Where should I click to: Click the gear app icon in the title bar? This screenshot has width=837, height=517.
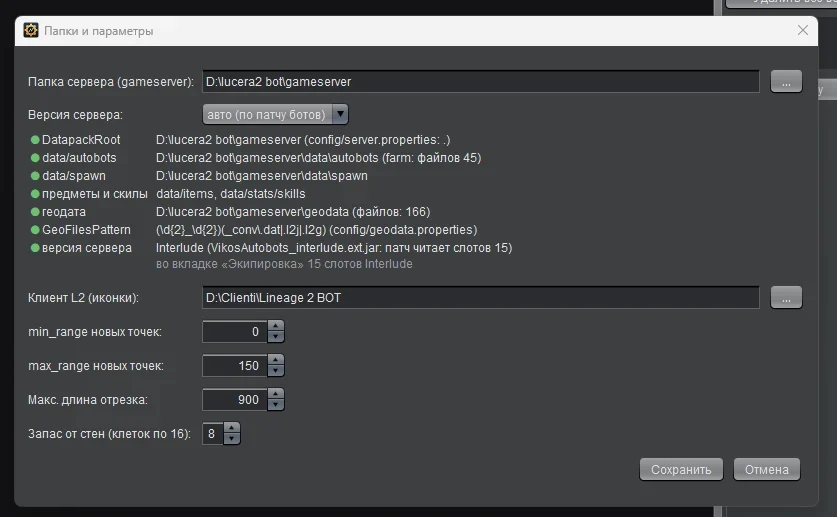click(x=31, y=30)
